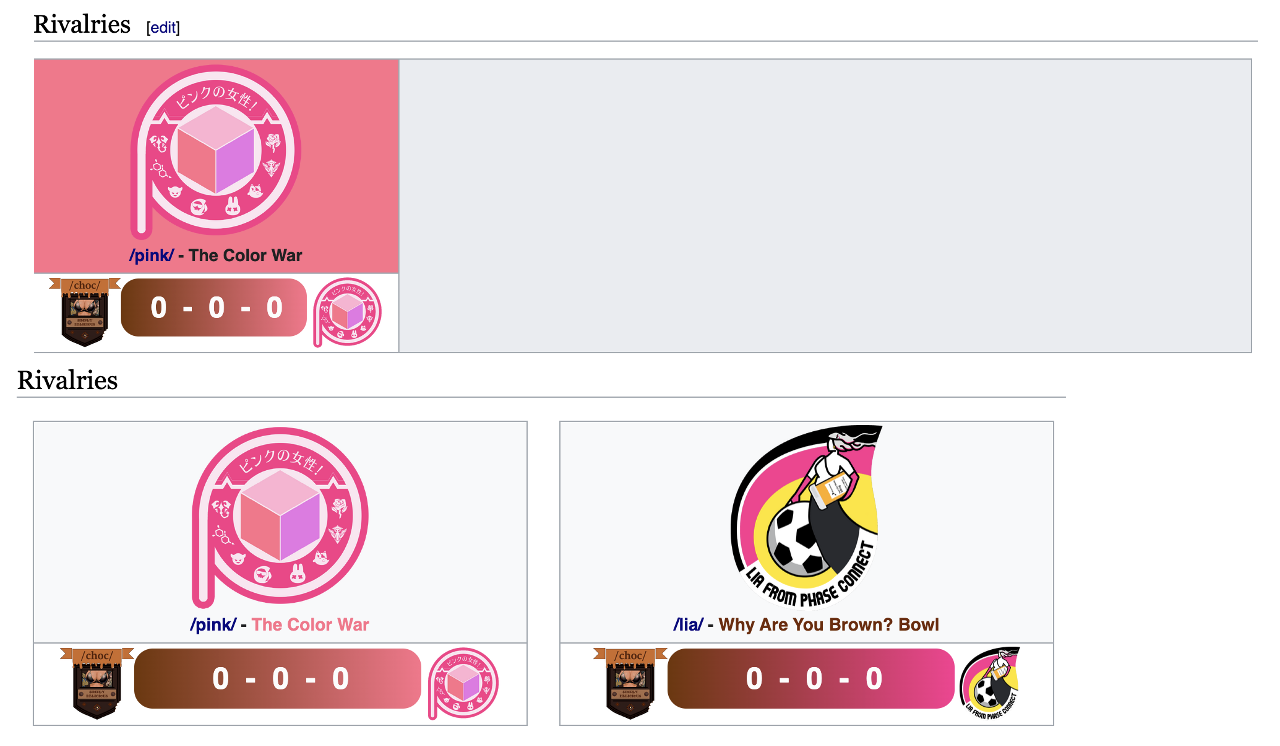
Task: Click the brown-to-magenta score bar for /lia/
Action: pos(811,678)
